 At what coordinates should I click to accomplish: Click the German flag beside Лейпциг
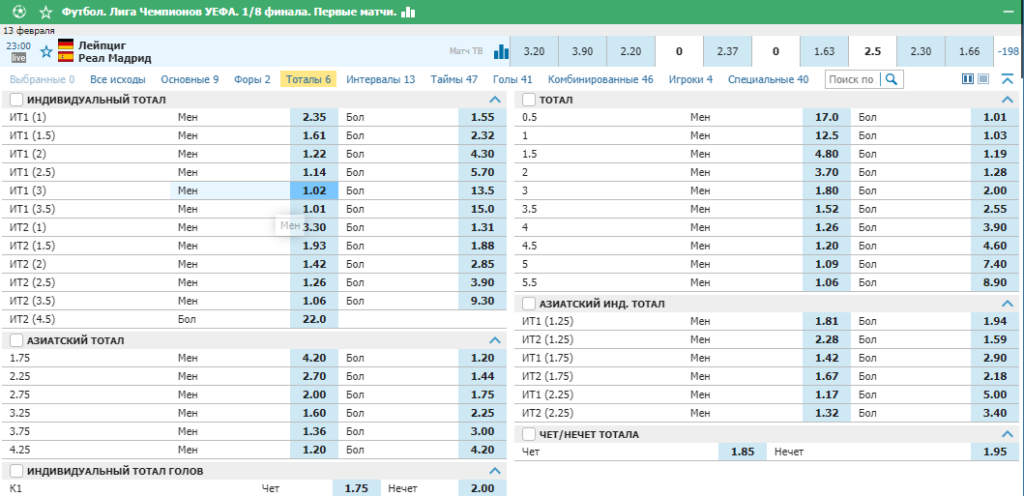pyautogui.click(x=65, y=45)
